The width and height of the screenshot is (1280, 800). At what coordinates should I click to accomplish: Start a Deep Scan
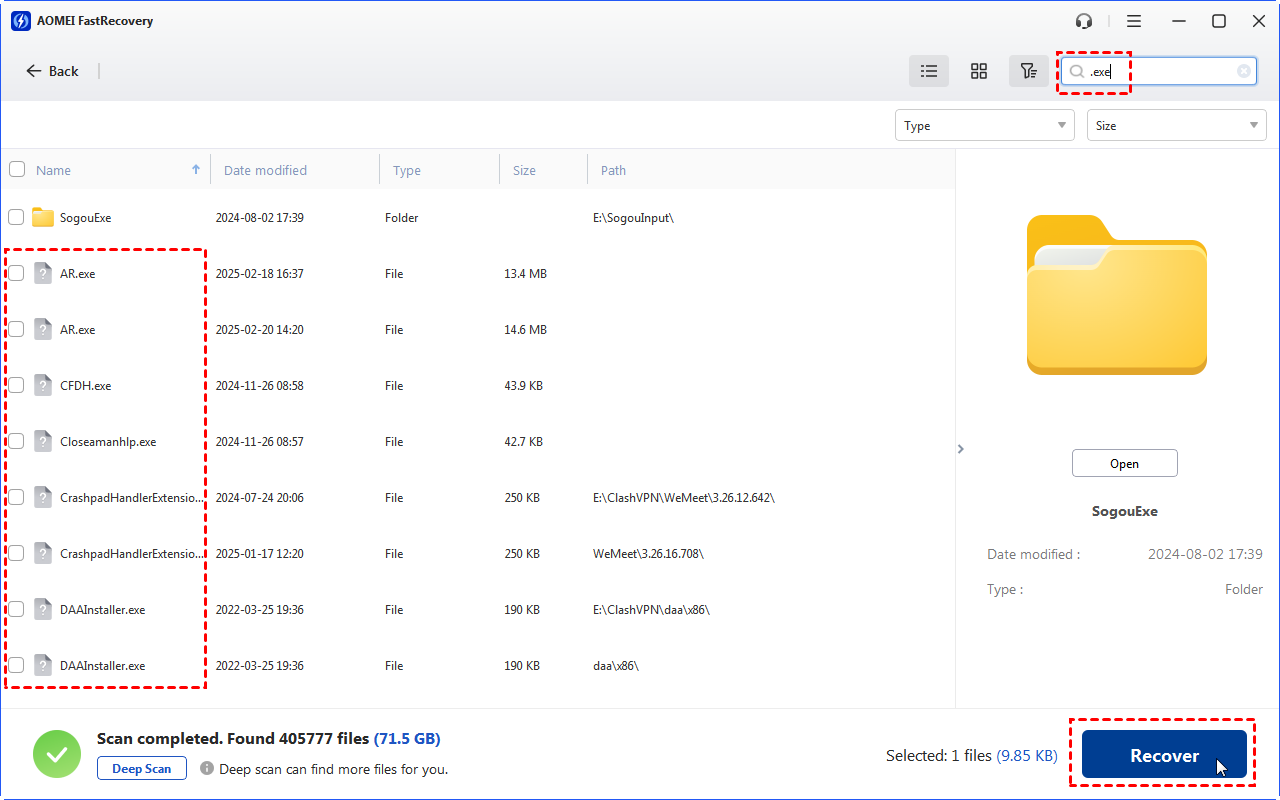pos(141,769)
